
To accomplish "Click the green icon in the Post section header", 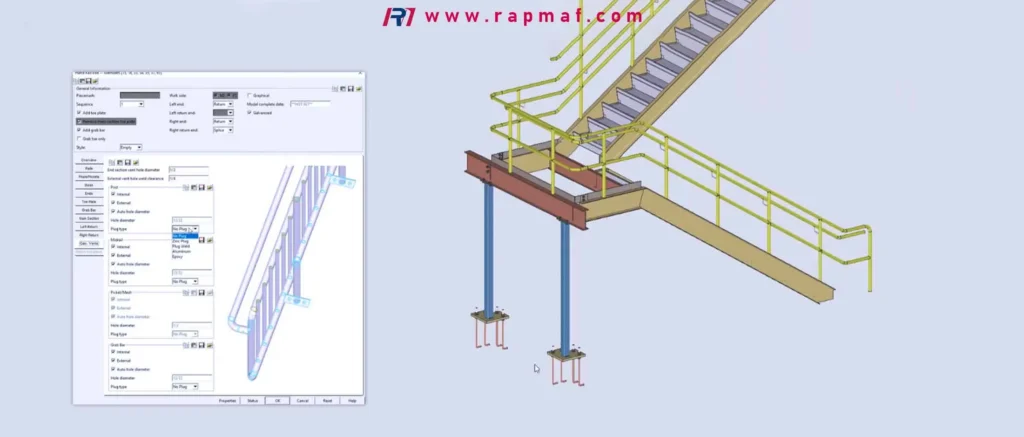I will [x=210, y=187].
